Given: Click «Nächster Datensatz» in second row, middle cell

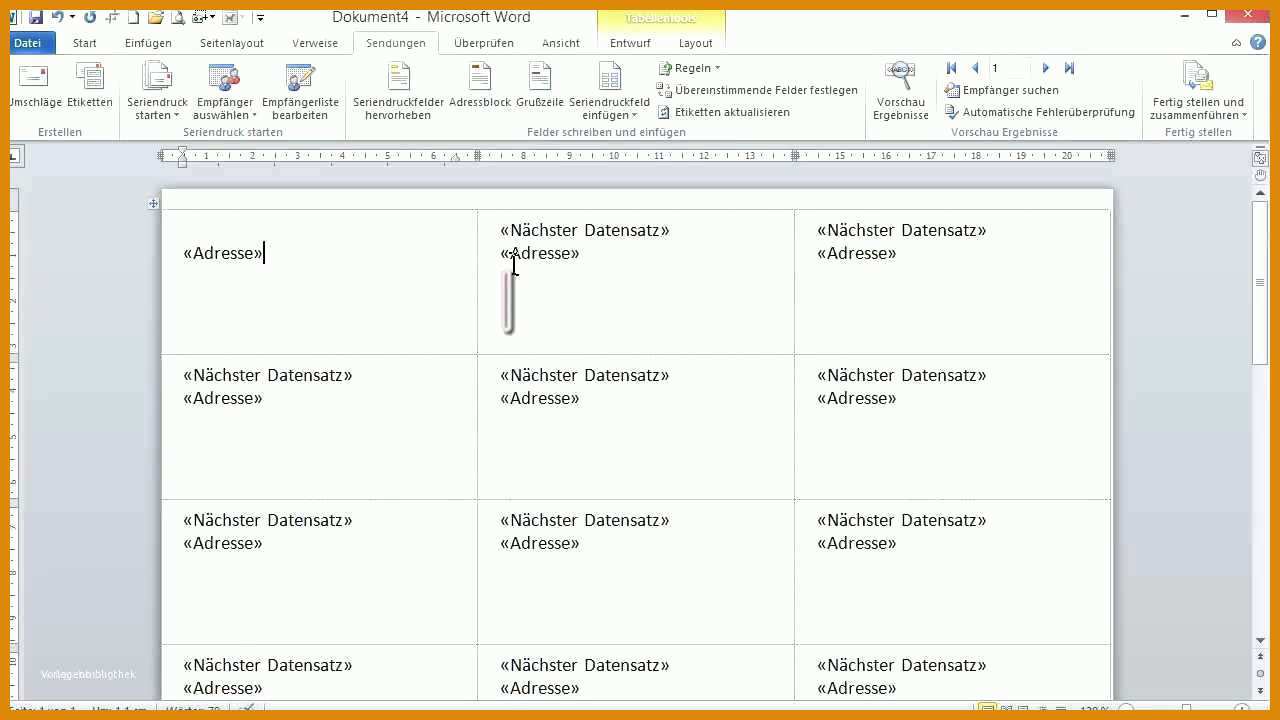Looking at the screenshot, I should click(x=585, y=375).
